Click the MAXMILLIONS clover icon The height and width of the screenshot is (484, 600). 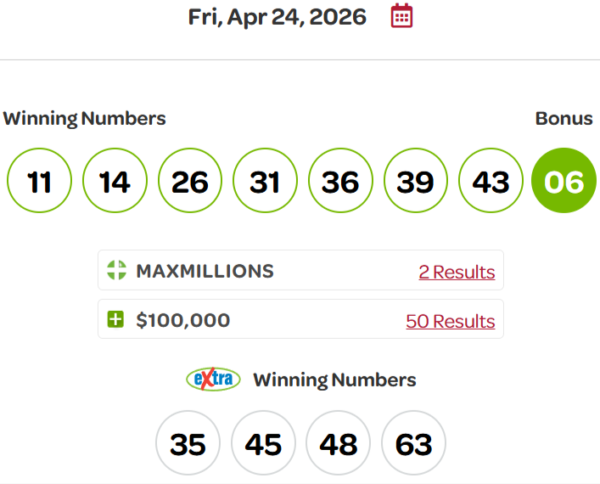[116, 271]
